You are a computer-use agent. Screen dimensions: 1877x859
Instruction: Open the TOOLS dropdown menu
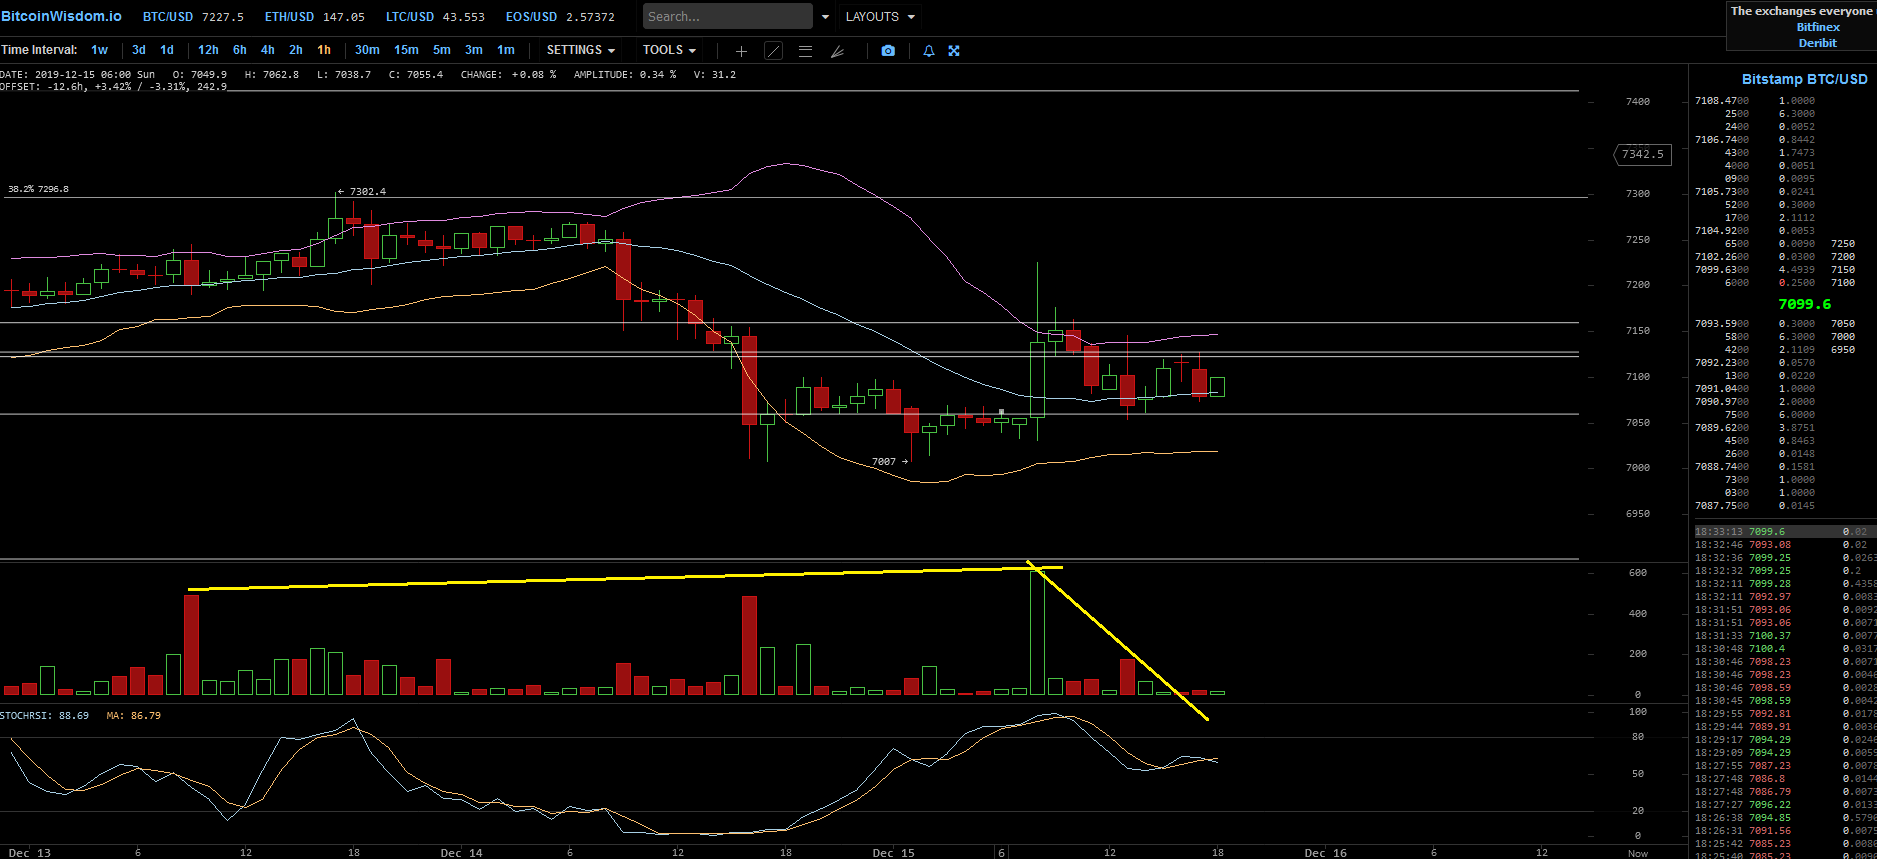pyautogui.click(x=669, y=50)
